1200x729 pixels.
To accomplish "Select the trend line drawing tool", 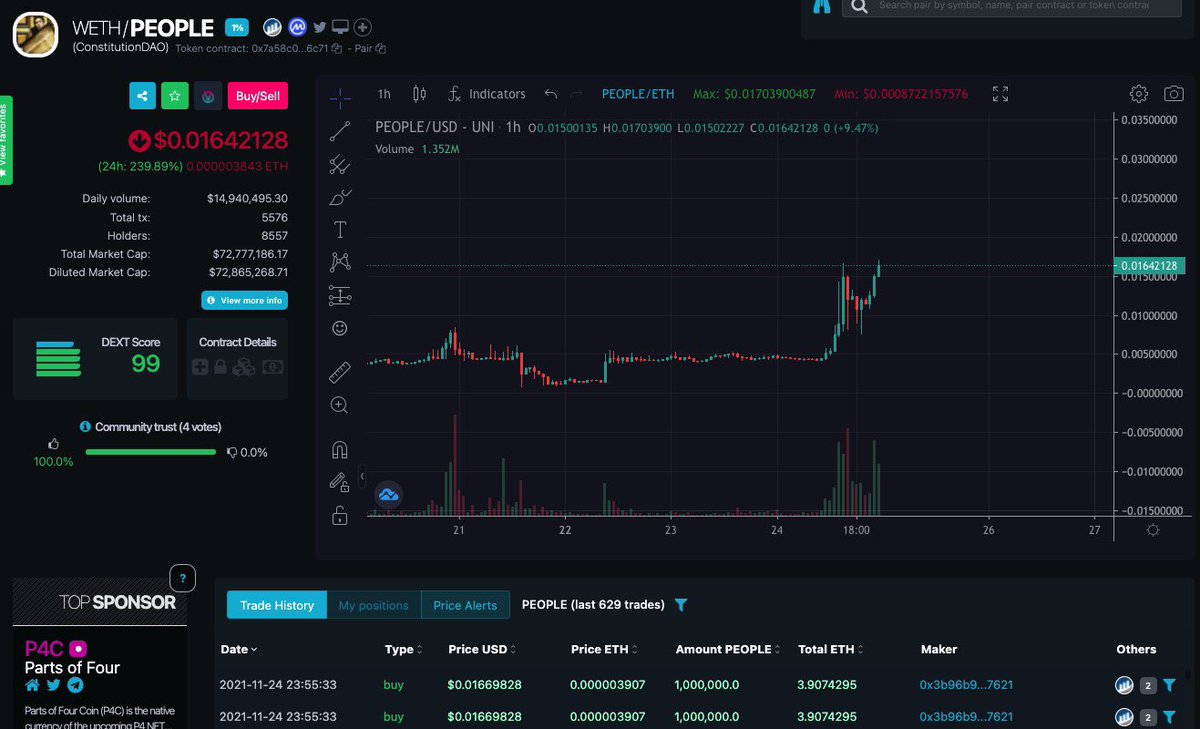I will tap(340, 130).
